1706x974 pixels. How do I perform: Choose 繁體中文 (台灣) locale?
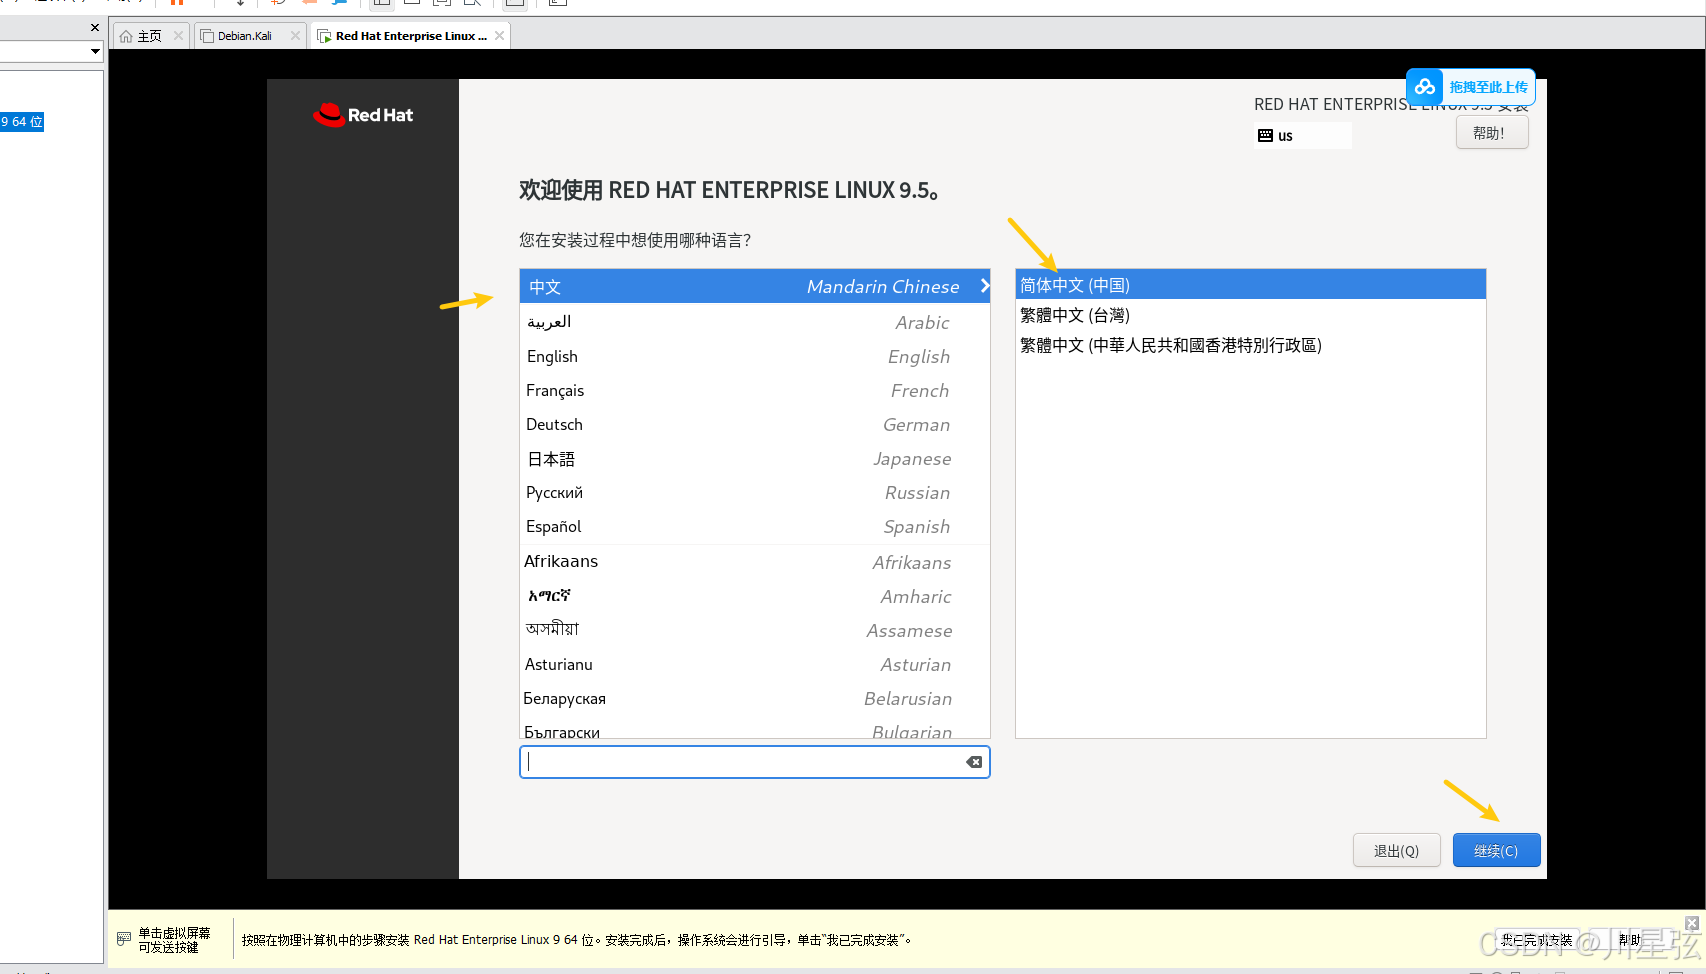pos(1250,315)
